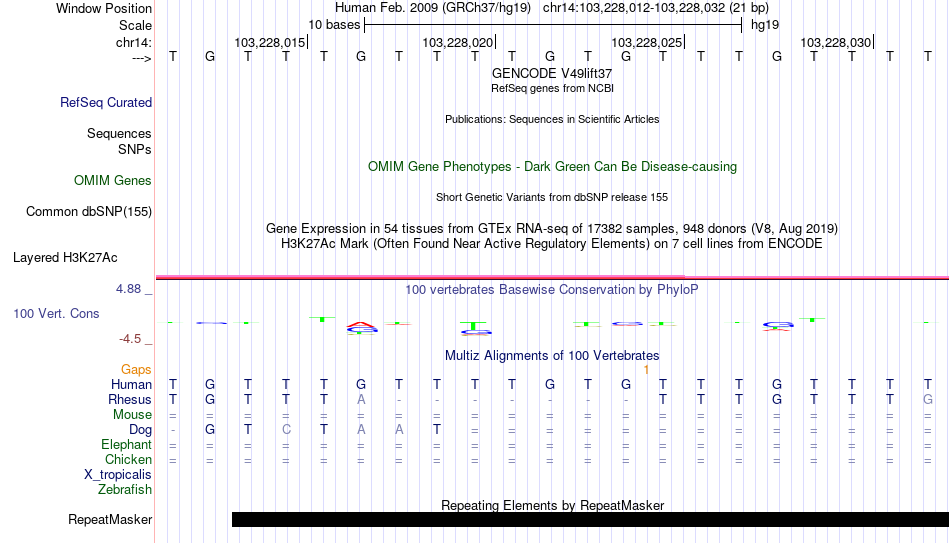Click RefSeq genes from NCBI title

coord(552,88)
